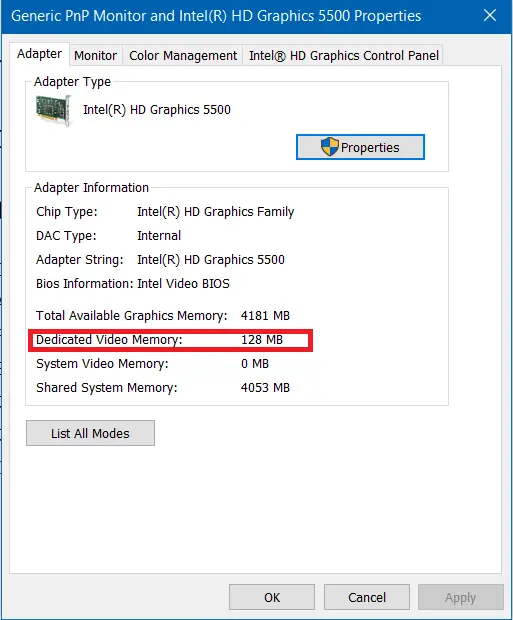Close the properties window

pos(490,16)
